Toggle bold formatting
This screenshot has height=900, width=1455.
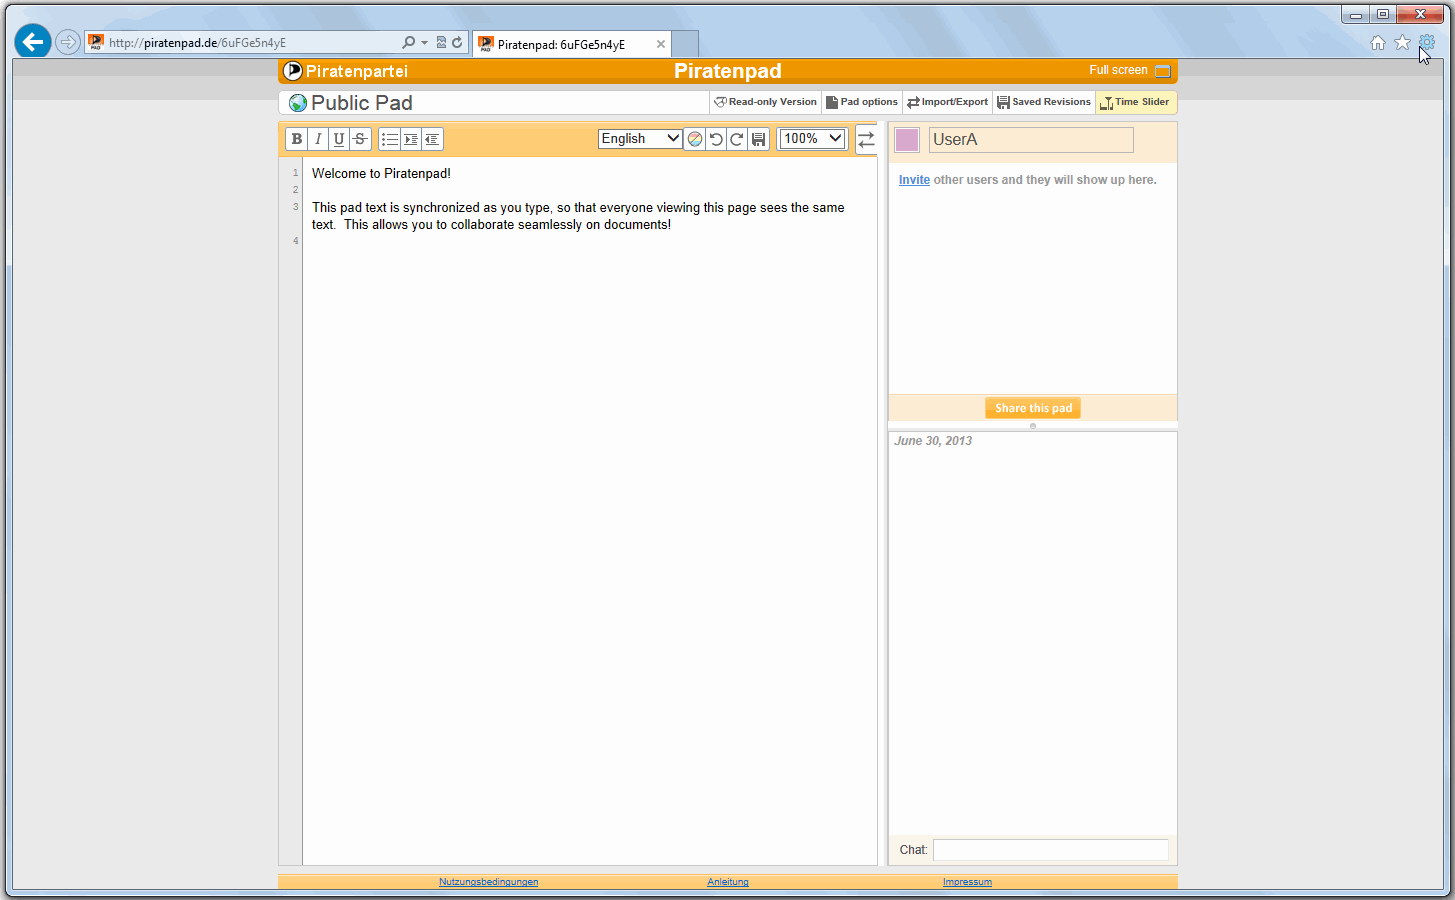tap(297, 139)
